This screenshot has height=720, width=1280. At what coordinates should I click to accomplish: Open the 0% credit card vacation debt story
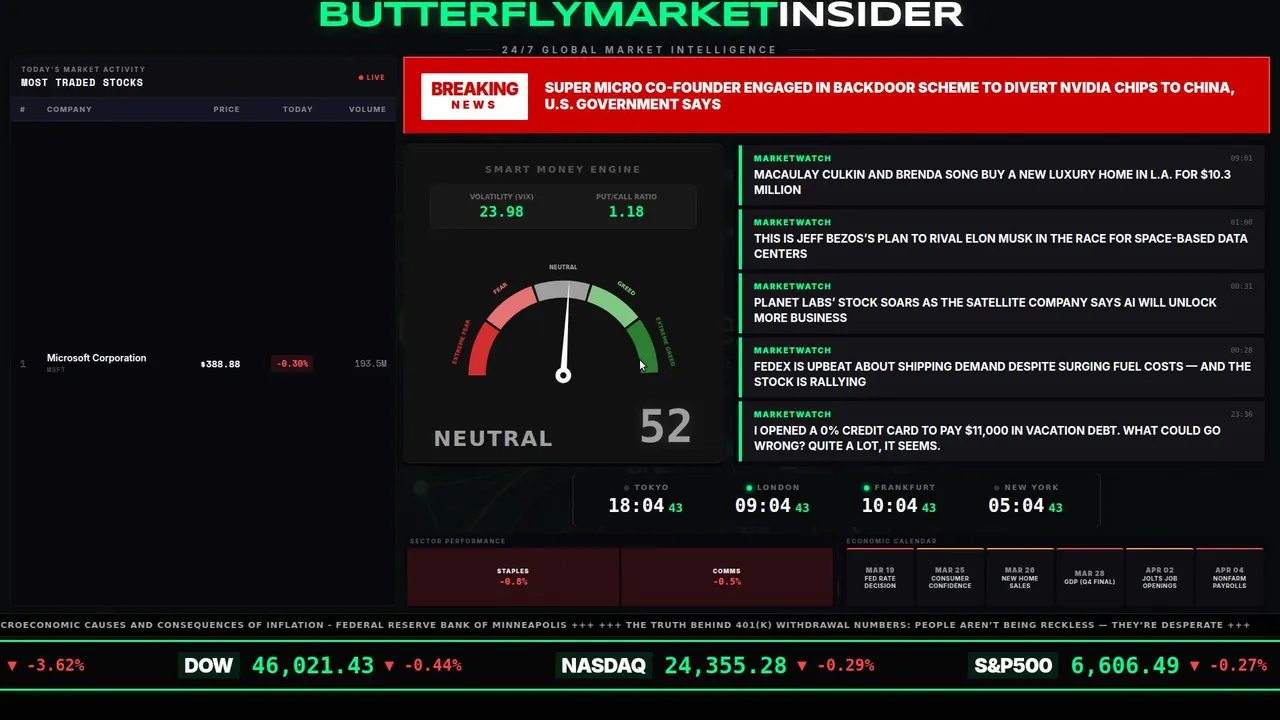tap(1002, 432)
